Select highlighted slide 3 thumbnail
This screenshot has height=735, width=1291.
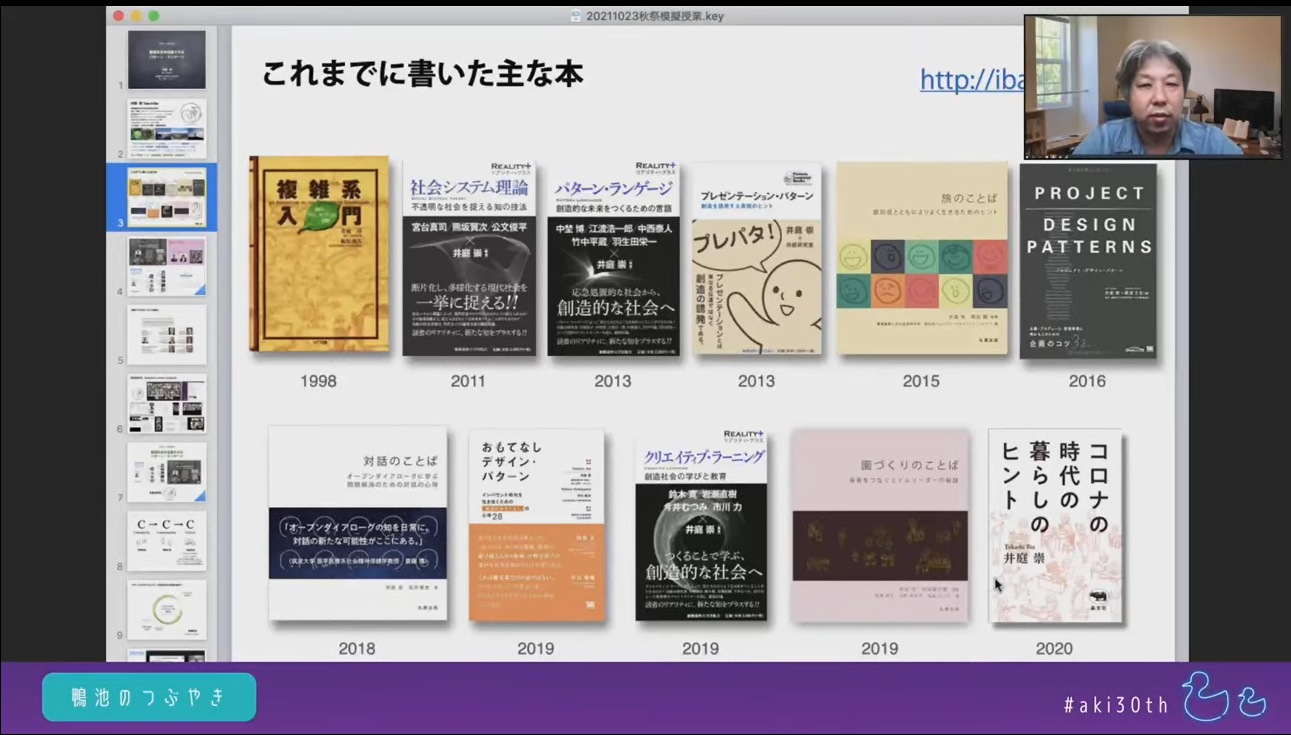click(167, 197)
